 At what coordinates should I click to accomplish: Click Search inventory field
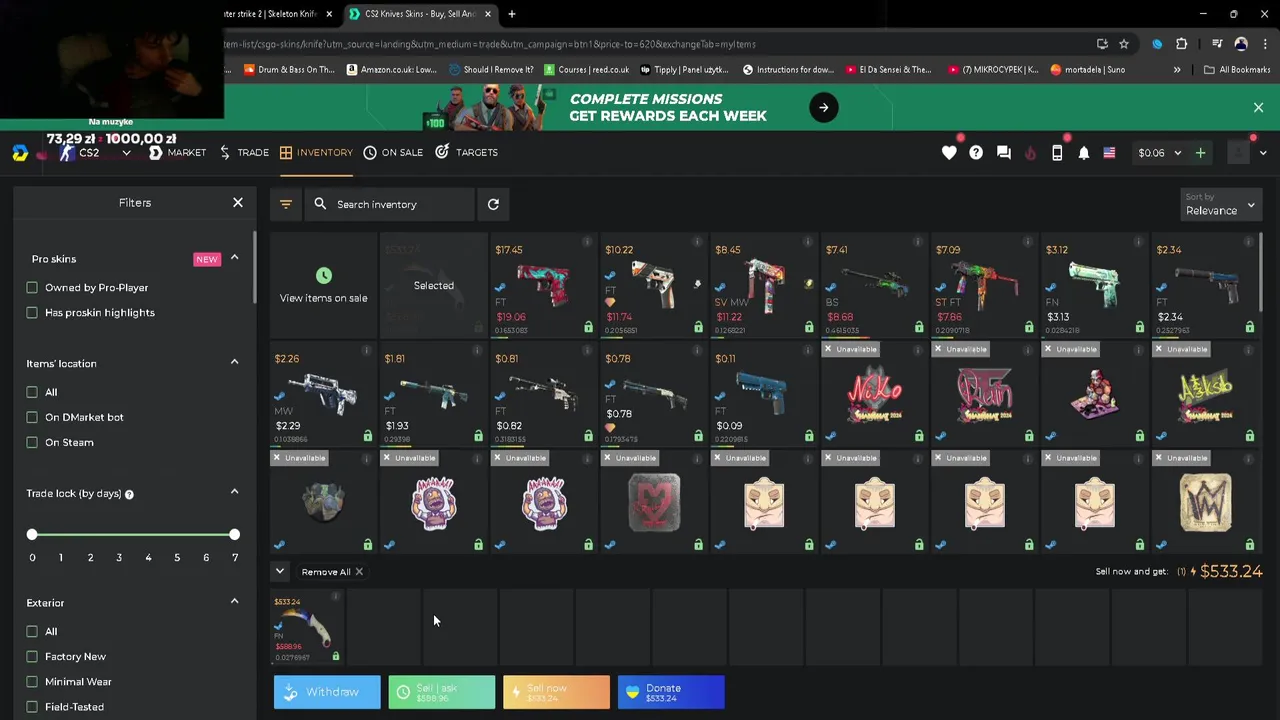tap(390, 204)
